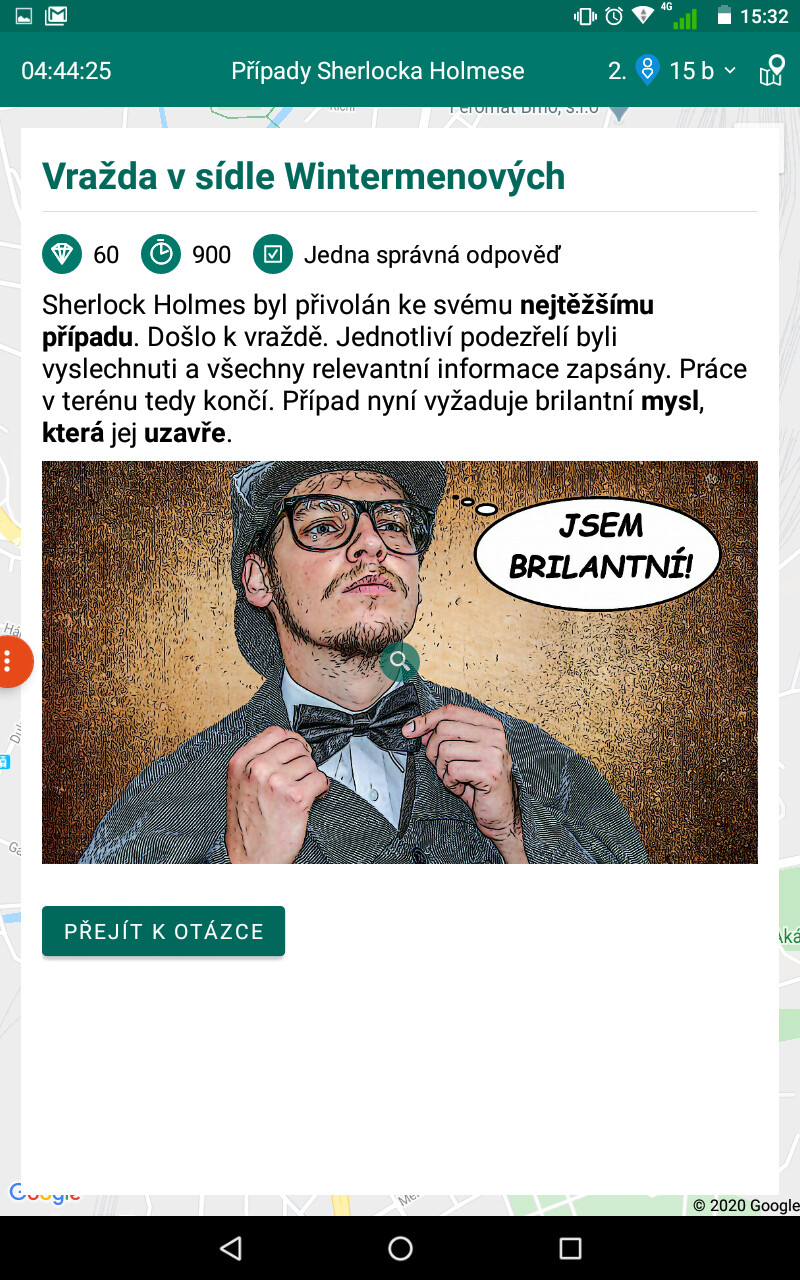Viewport: 800px width, 1280px height.
Task: Tap the checkbox answer-type icon
Action: [x=273, y=254]
